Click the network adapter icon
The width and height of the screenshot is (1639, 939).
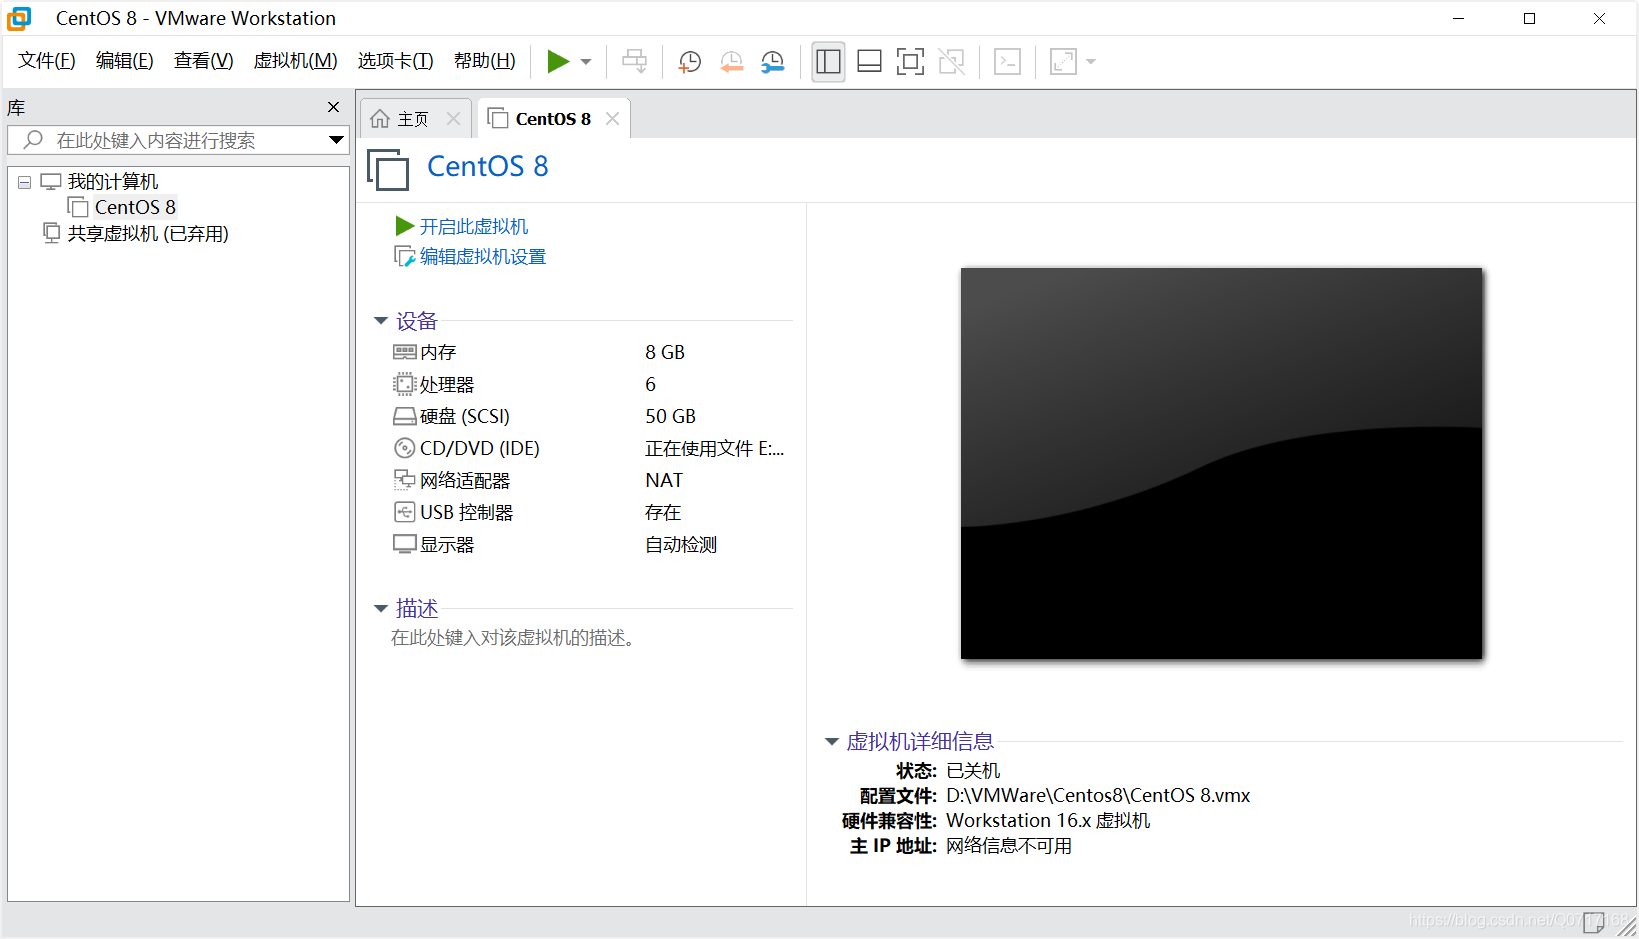pos(404,480)
